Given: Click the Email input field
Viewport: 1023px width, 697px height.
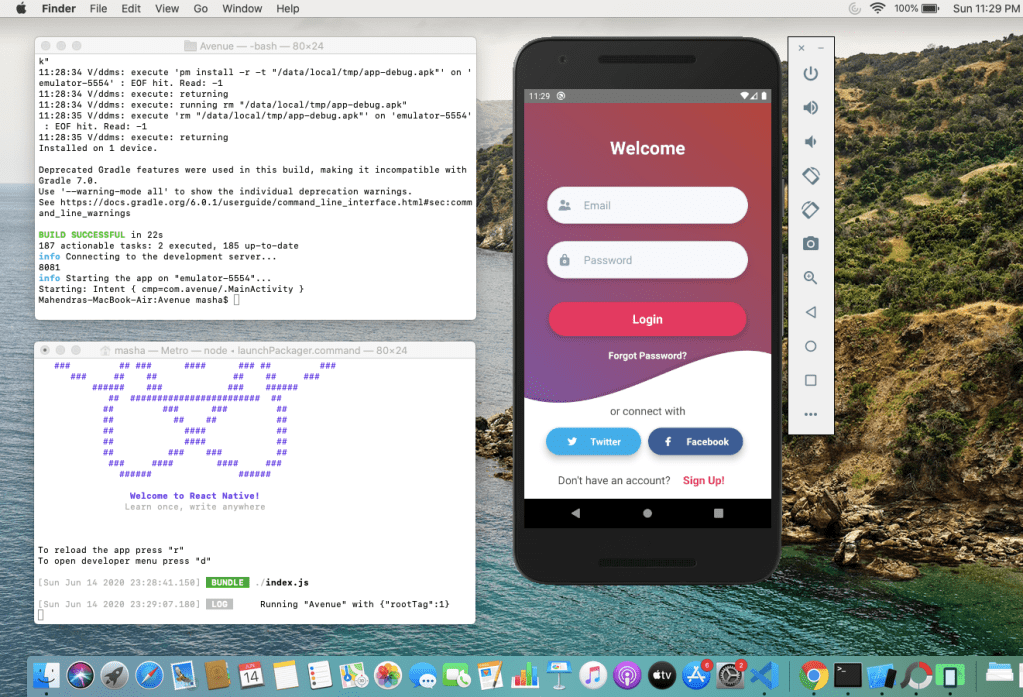Looking at the screenshot, I should pos(647,206).
